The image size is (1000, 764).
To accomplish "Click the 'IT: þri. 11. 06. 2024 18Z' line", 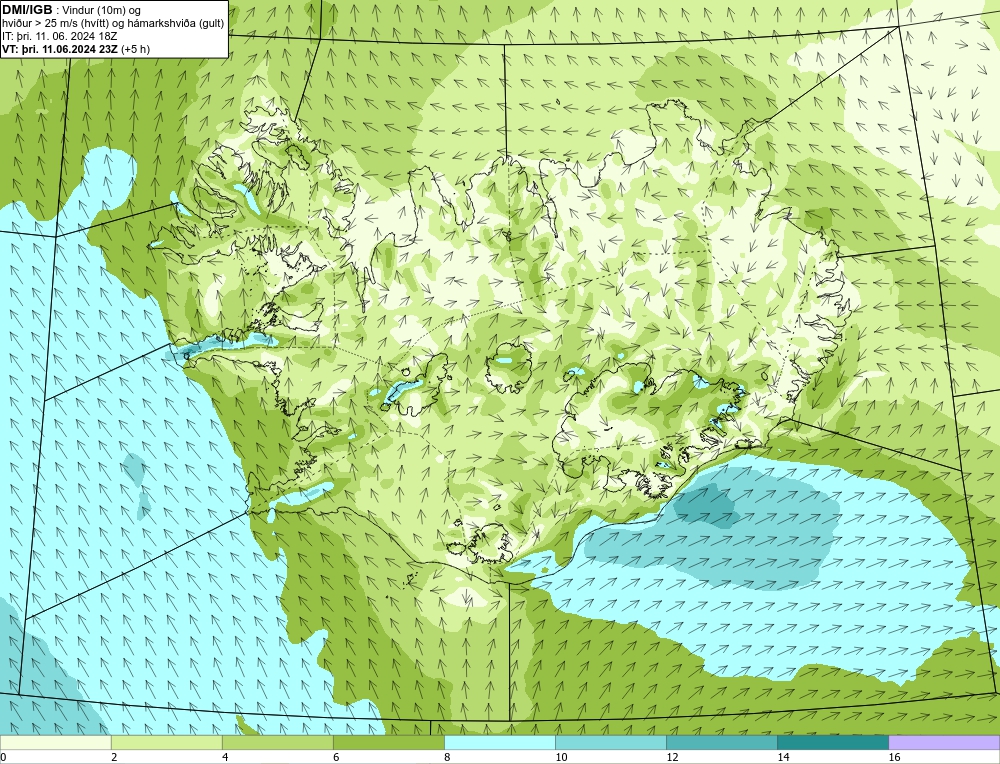I will pyautogui.click(x=59, y=36).
